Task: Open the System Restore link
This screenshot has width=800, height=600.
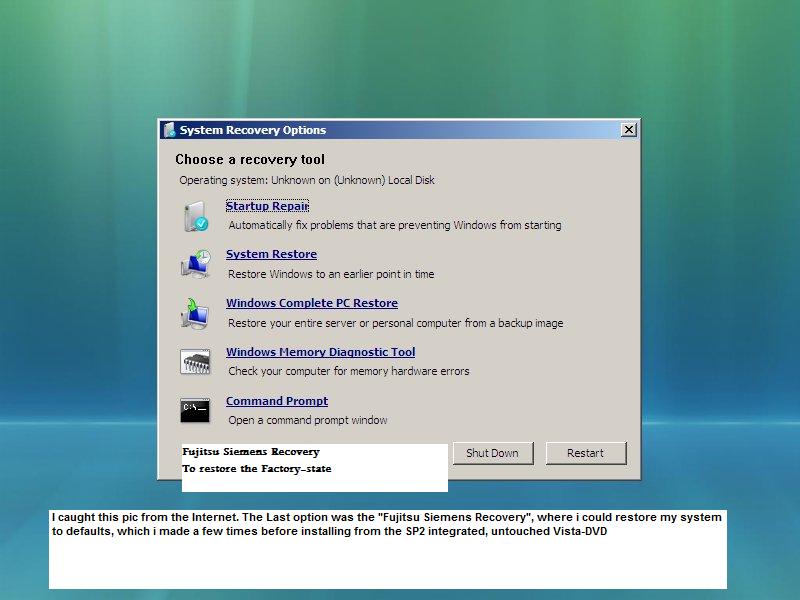Action: [271, 254]
